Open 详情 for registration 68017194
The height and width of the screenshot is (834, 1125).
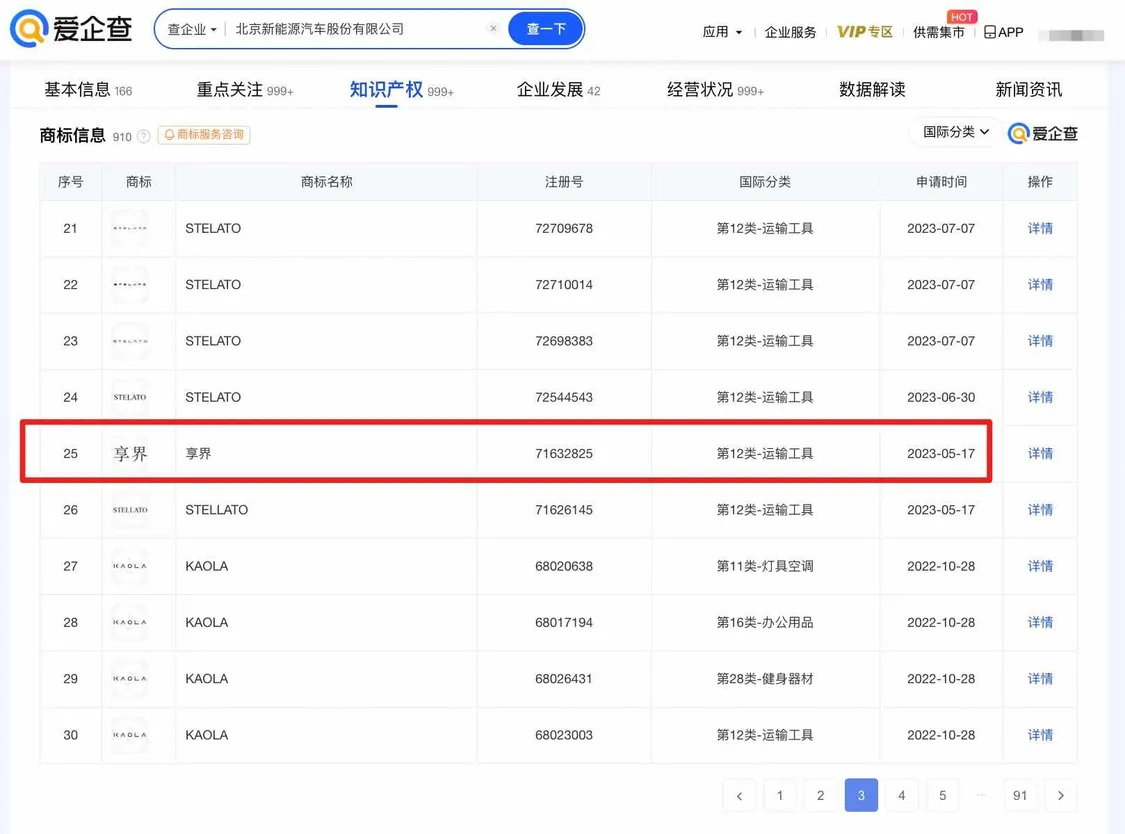pyautogui.click(x=1040, y=622)
